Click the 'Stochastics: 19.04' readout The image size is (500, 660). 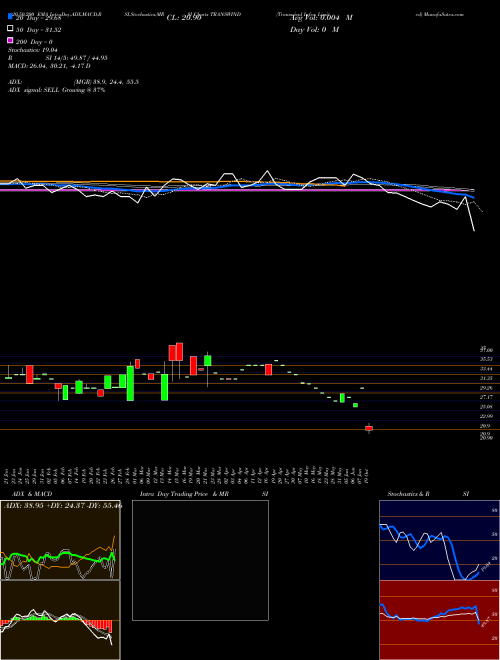point(33,50)
